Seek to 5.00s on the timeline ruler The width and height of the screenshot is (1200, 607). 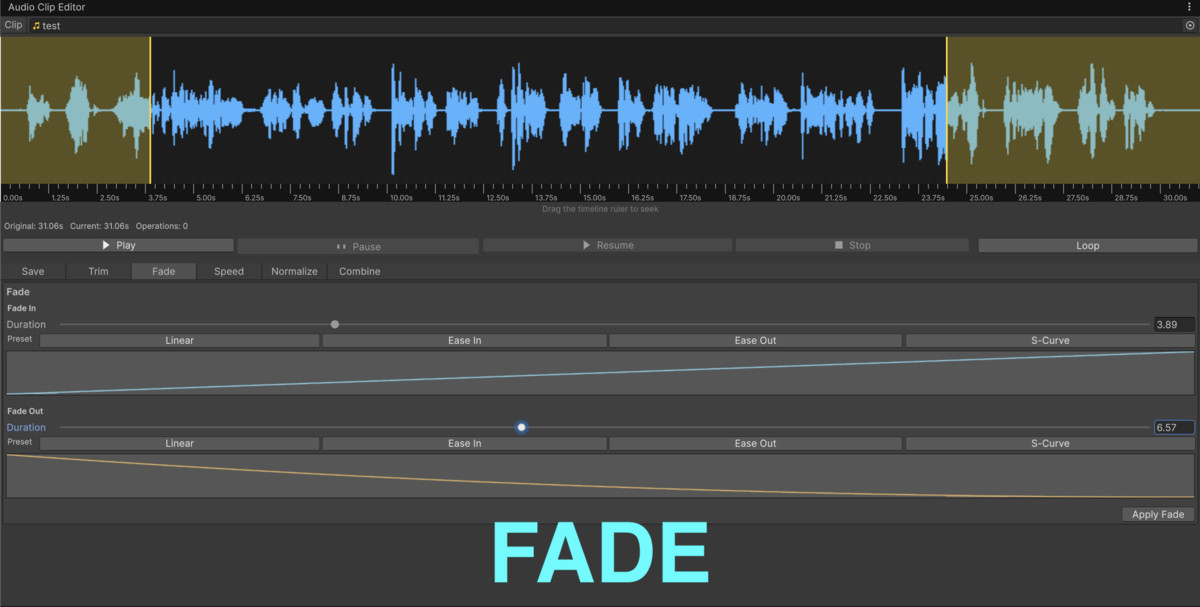(207, 197)
